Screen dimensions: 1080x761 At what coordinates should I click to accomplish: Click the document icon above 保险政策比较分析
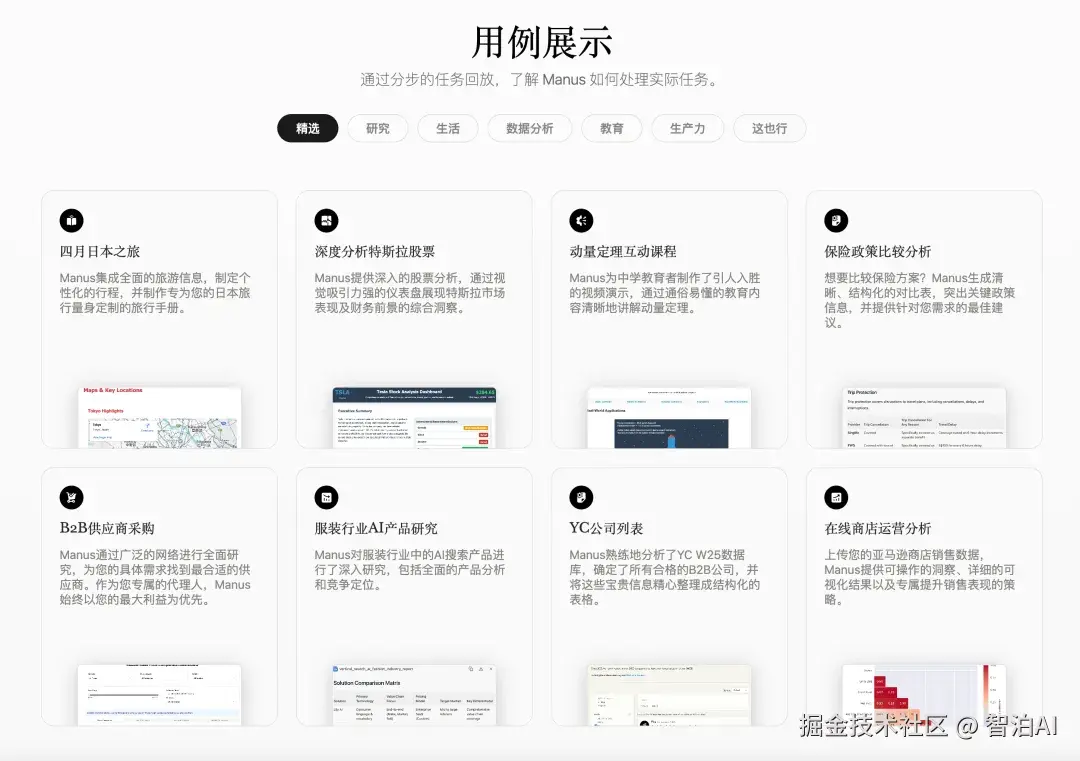(836, 220)
